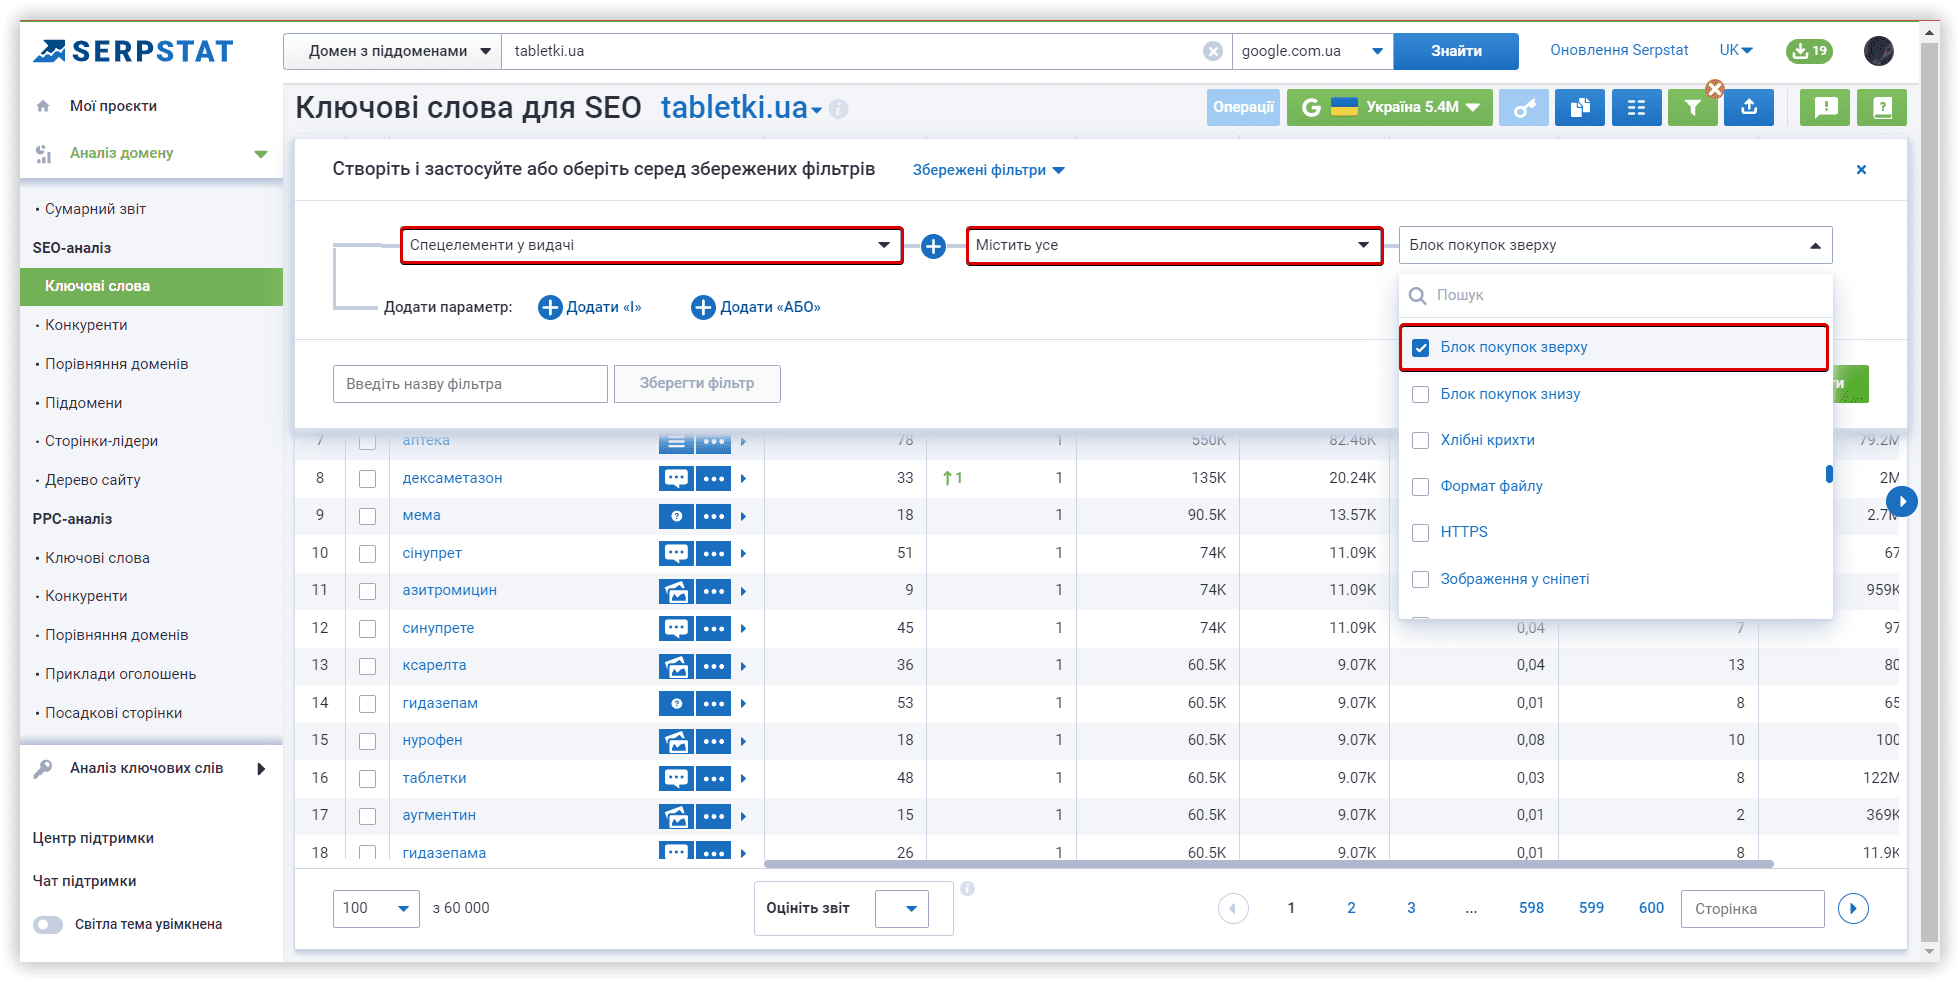Toggle the funnel filter button

1692,107
